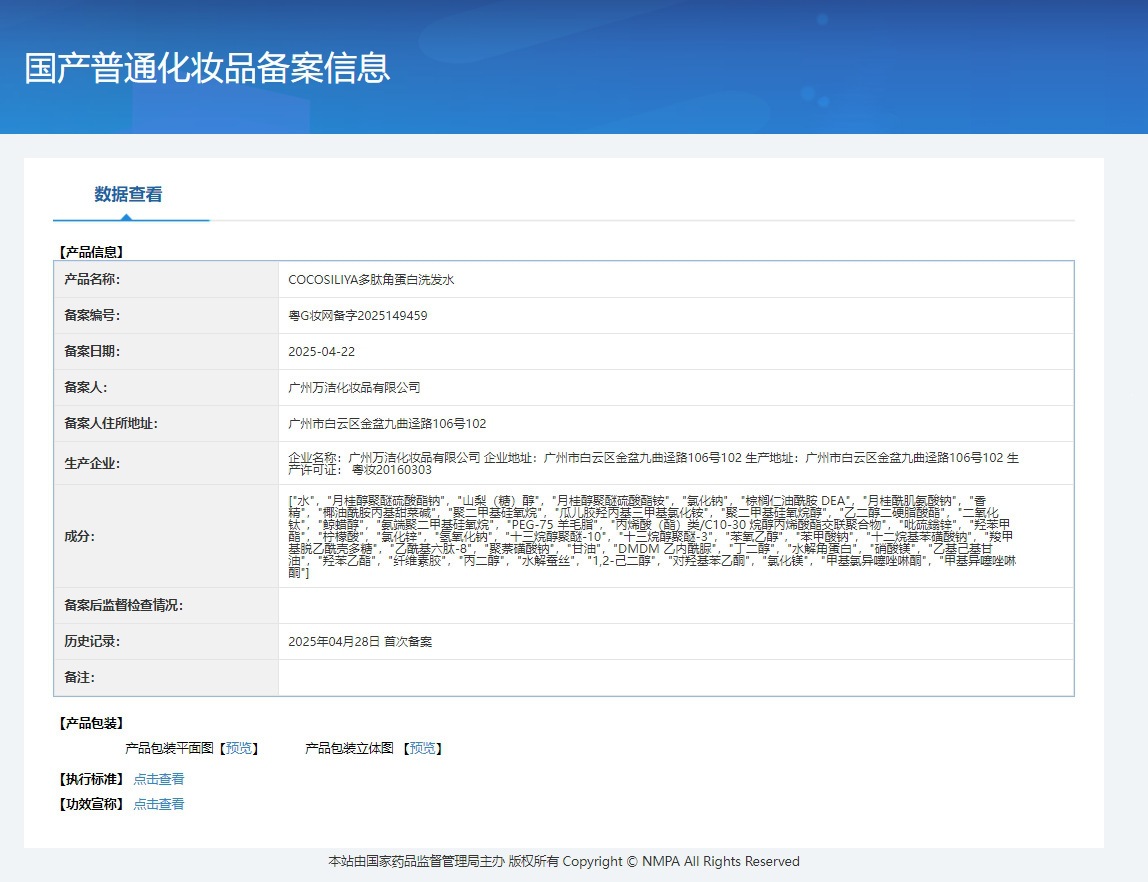Click the 备案人住所地址 label cell
1148x882 pixels.
166,423
